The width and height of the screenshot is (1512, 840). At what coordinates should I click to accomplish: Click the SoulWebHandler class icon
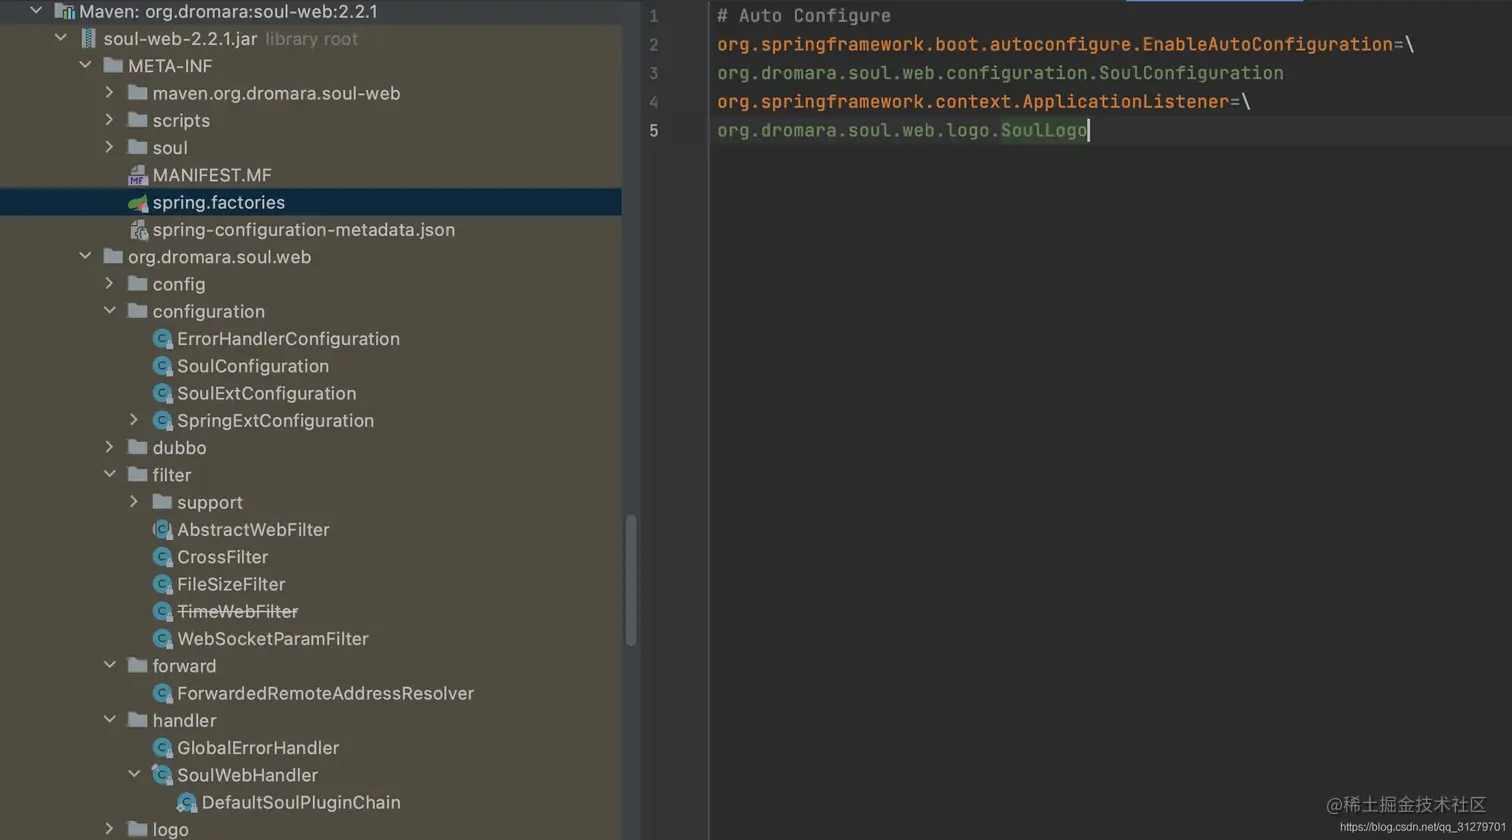point(162,775)
